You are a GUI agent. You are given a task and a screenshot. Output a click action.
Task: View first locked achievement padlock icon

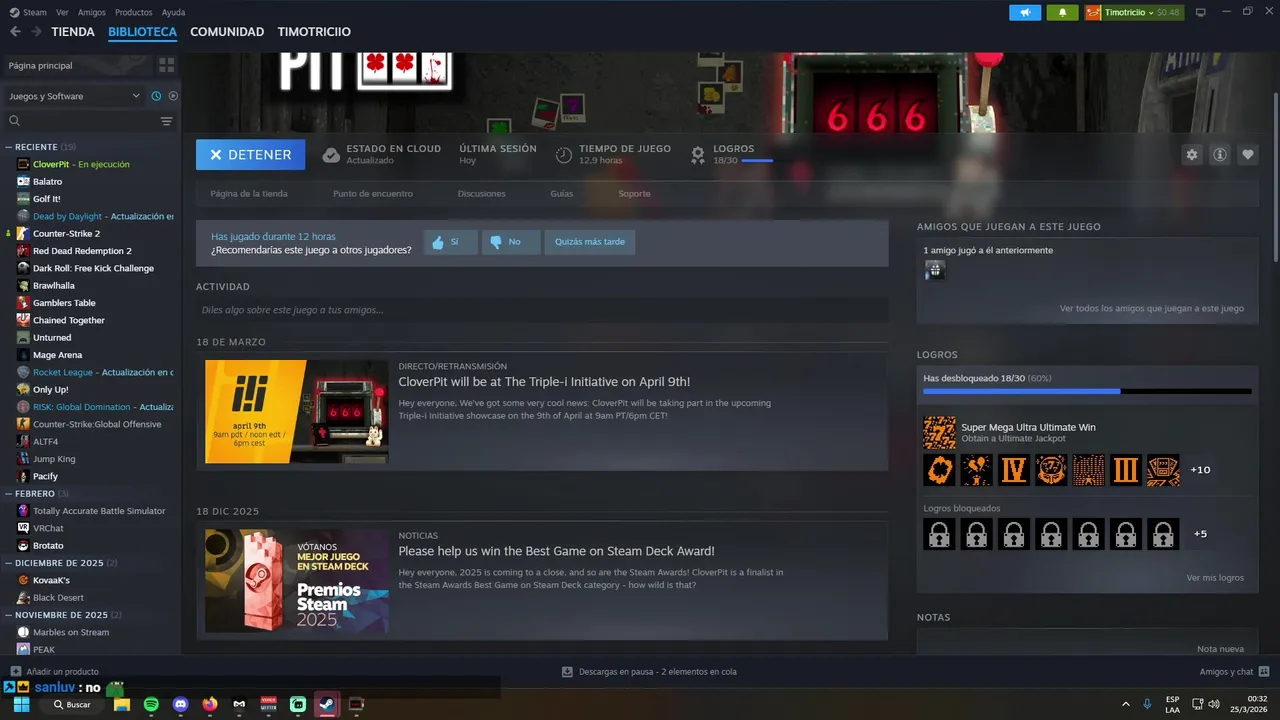pos(939,534)
